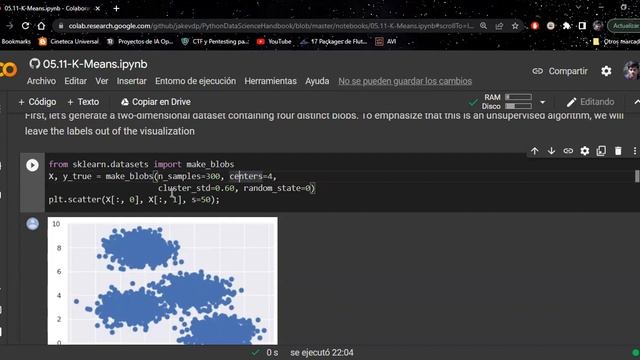Click Actualizar browser update button
The image size is (640, 360).
624,26
